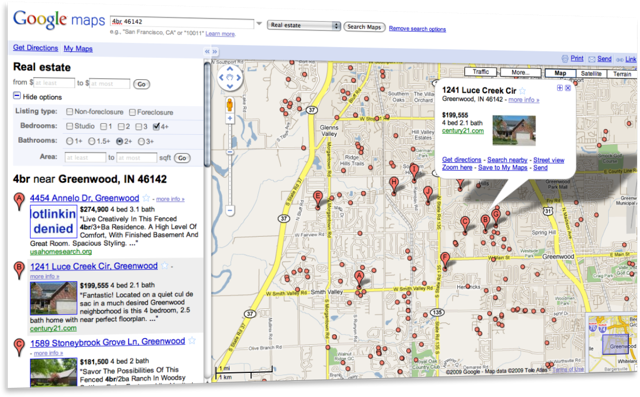Click the zoom slider track on the map
The width and height of the screenshot is (640, 397).
pos(230,165)
